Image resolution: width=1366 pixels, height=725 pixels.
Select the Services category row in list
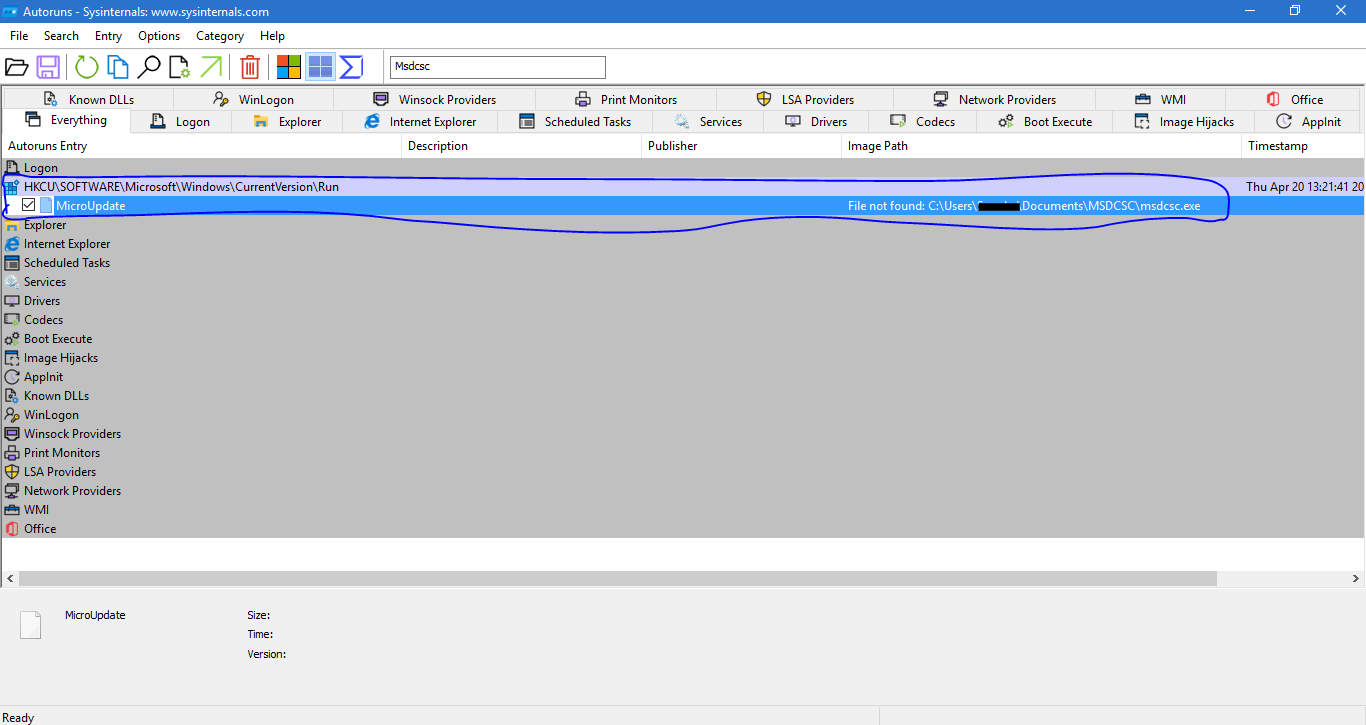683,282
